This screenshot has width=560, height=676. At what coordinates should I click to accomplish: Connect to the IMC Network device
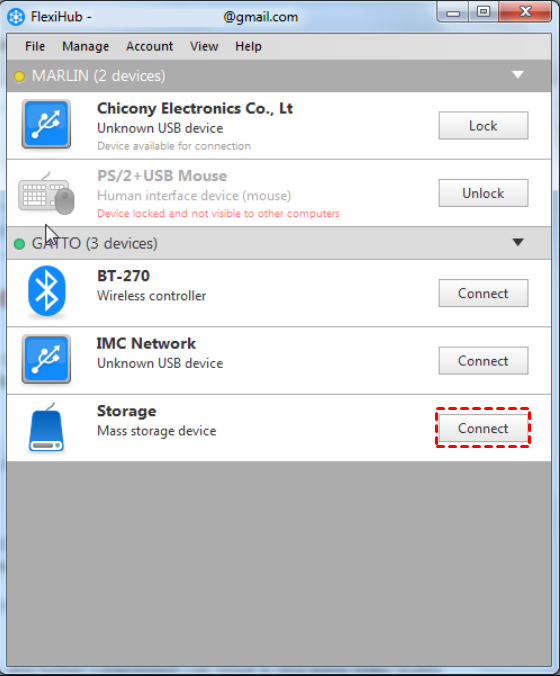483,361
